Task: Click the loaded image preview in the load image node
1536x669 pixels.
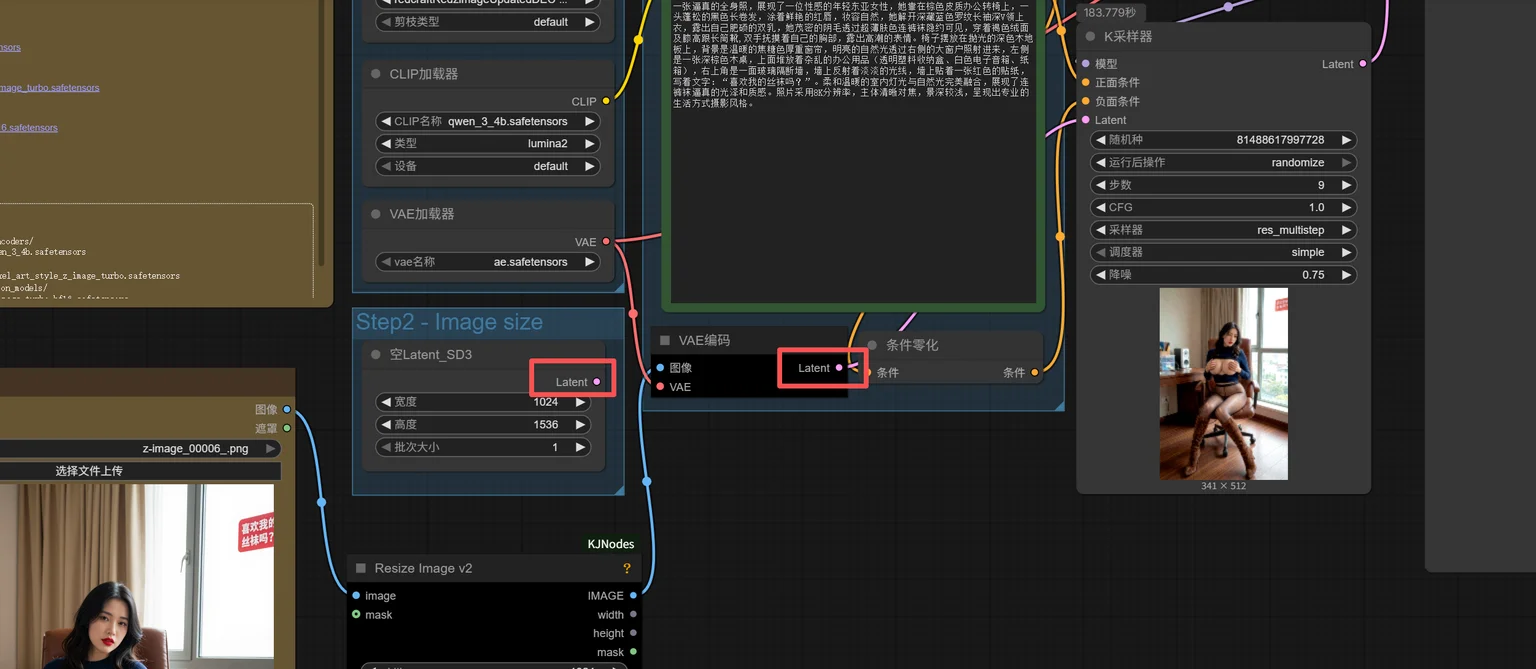Action: pyautogui.click(x=137, y=576)
